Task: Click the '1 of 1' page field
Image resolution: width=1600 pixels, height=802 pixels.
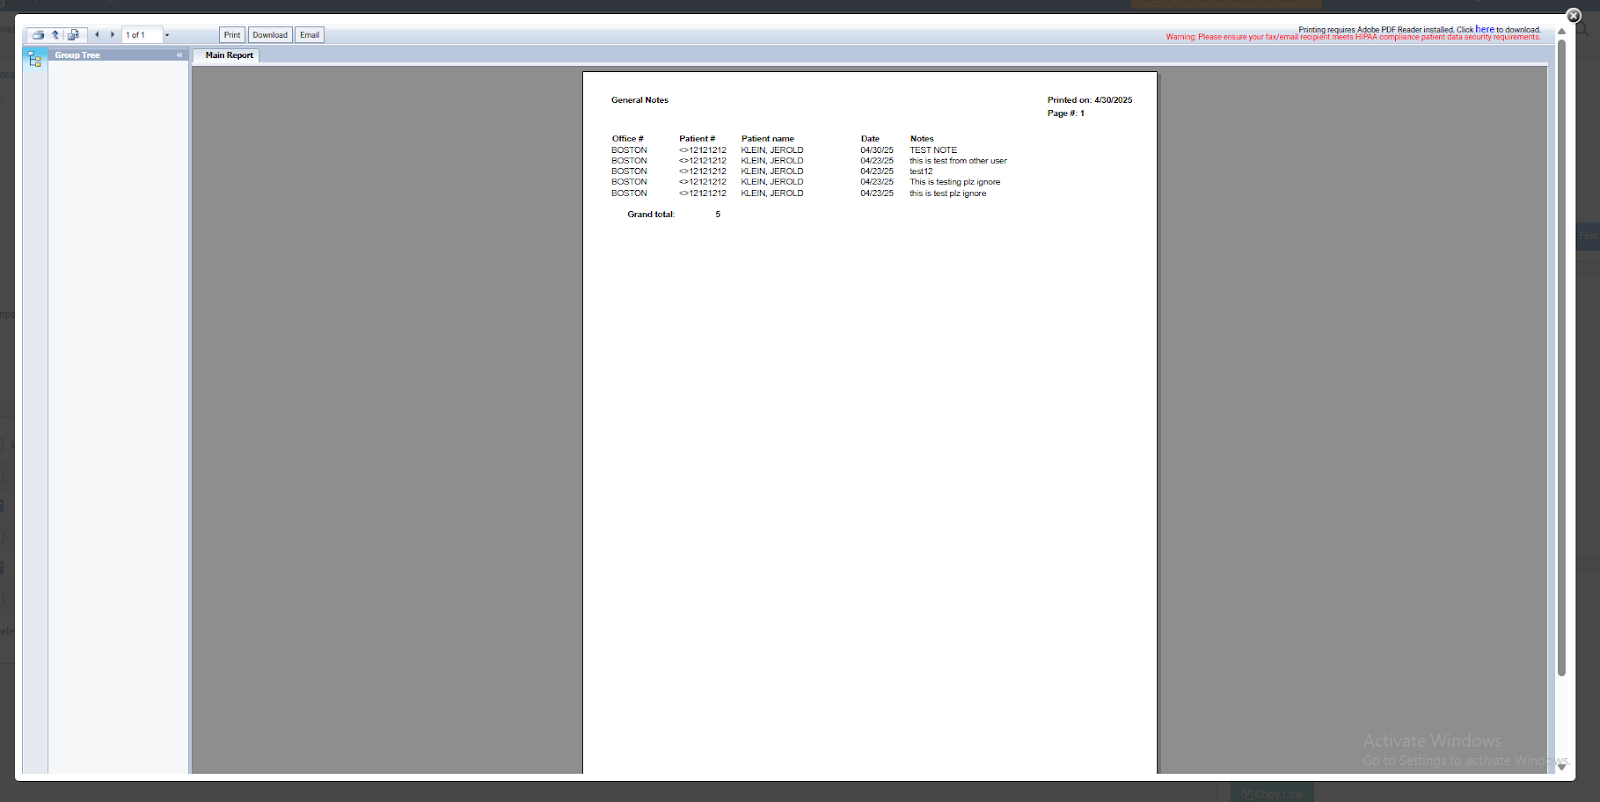Action: coord(141,35)
